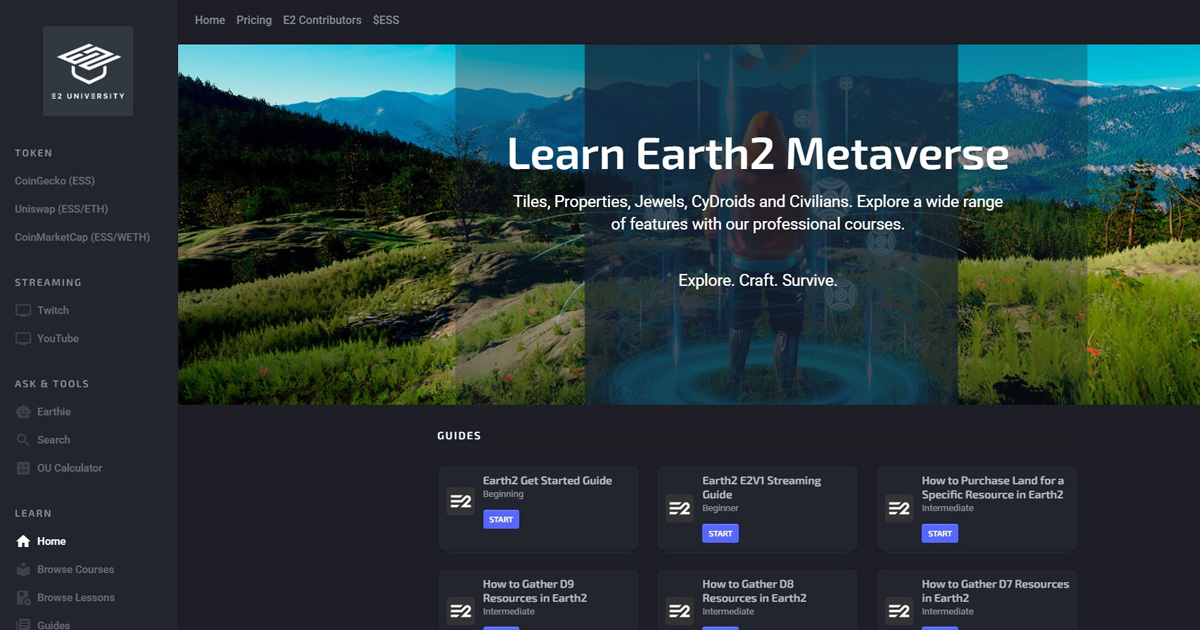Click the Twitch monitor icon
The width and height of the screenshot is (1200, 630).
pyautogui.click(x=23, y=311)
